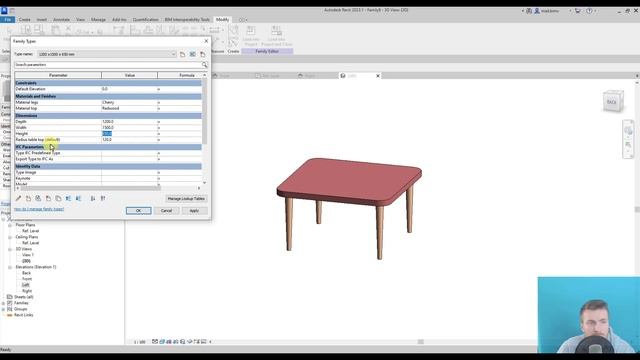640x360 pixels.
Task: Collapse the Elevations (Elevation 1) node
Action: click(10, 267)
